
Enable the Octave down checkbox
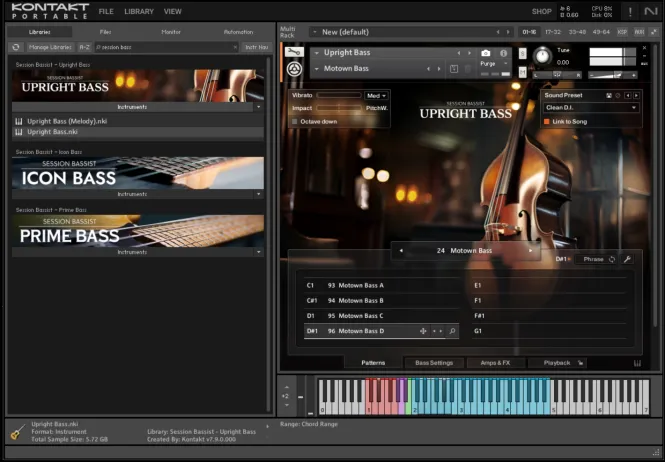295,122
